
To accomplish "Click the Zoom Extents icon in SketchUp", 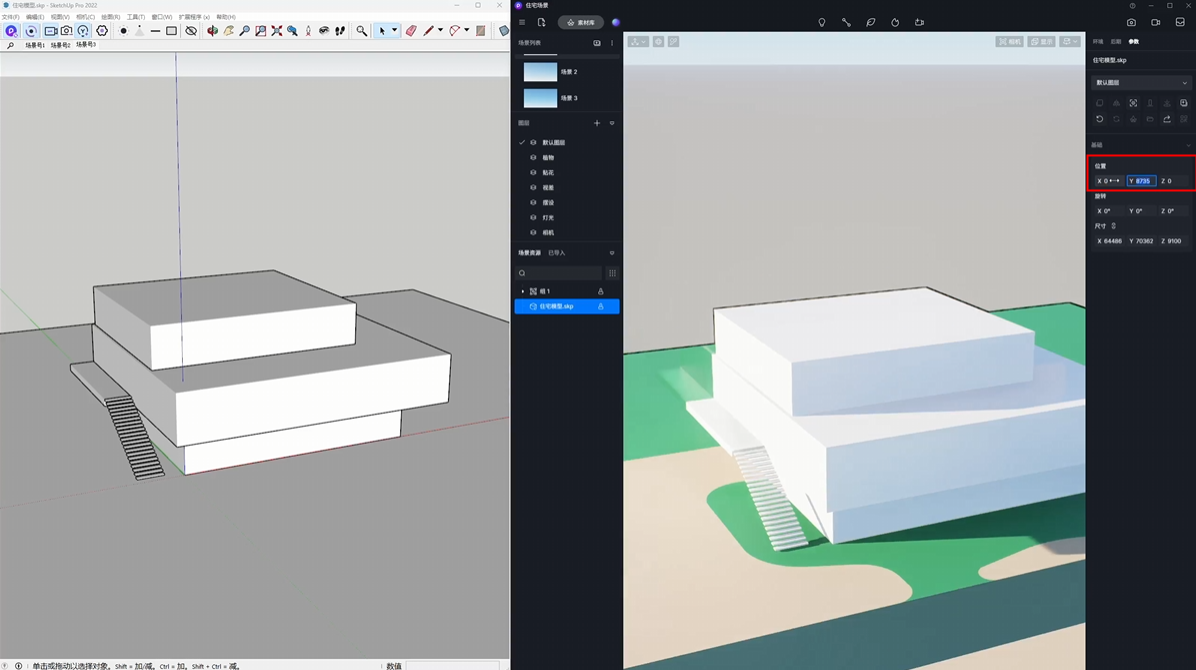I will point(277,31).
